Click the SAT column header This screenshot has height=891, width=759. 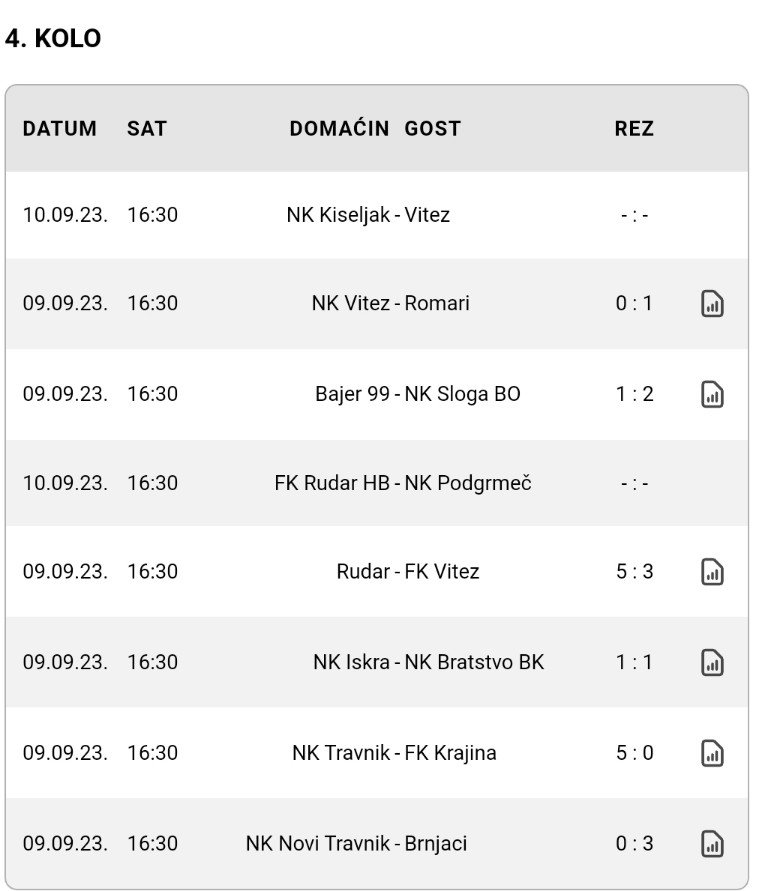(x=147, y=128)
